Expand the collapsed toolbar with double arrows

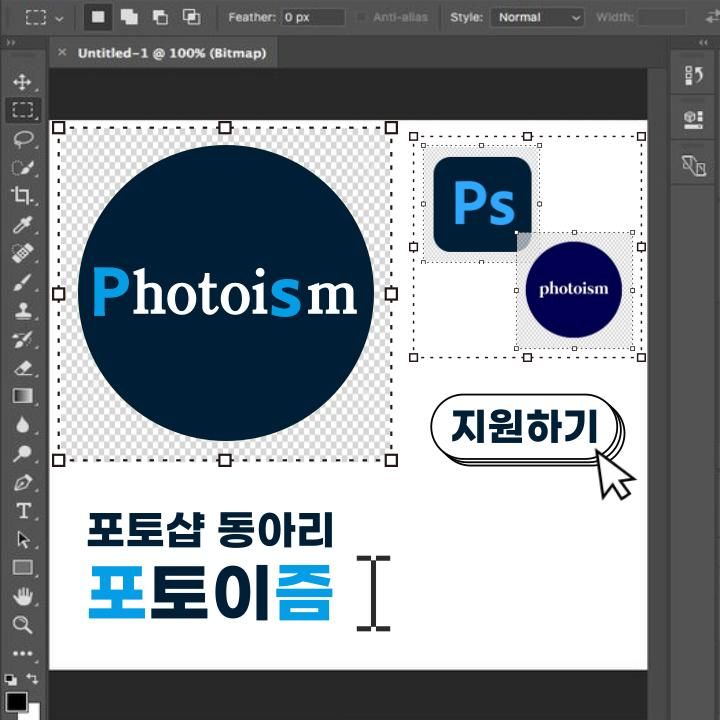11,44
